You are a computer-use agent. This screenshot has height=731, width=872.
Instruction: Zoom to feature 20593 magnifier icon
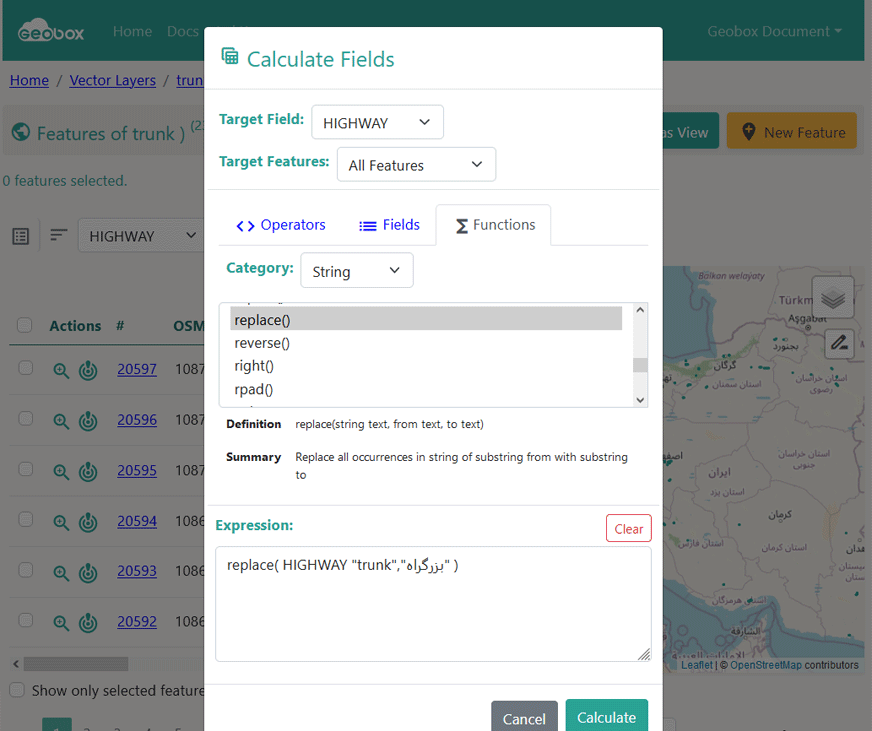61,572
